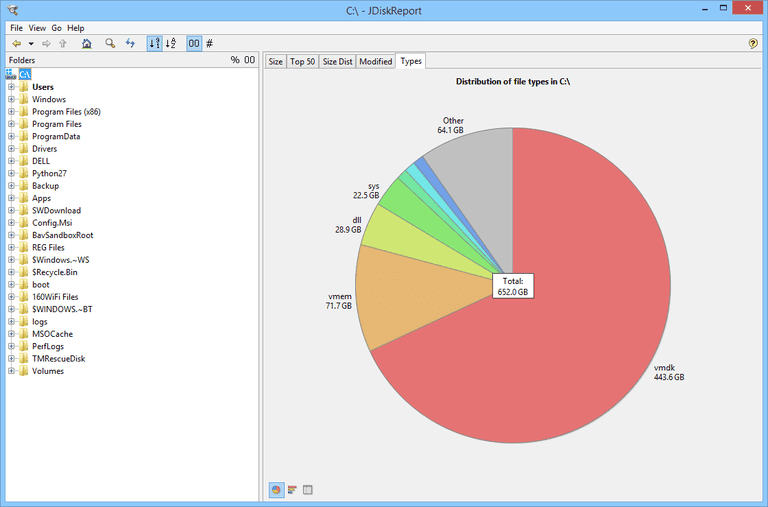Image resolution: width=768 pixels, height=507 pixels.
Task: Expand the Drivers folder
Action: click(x=11, y=148)
